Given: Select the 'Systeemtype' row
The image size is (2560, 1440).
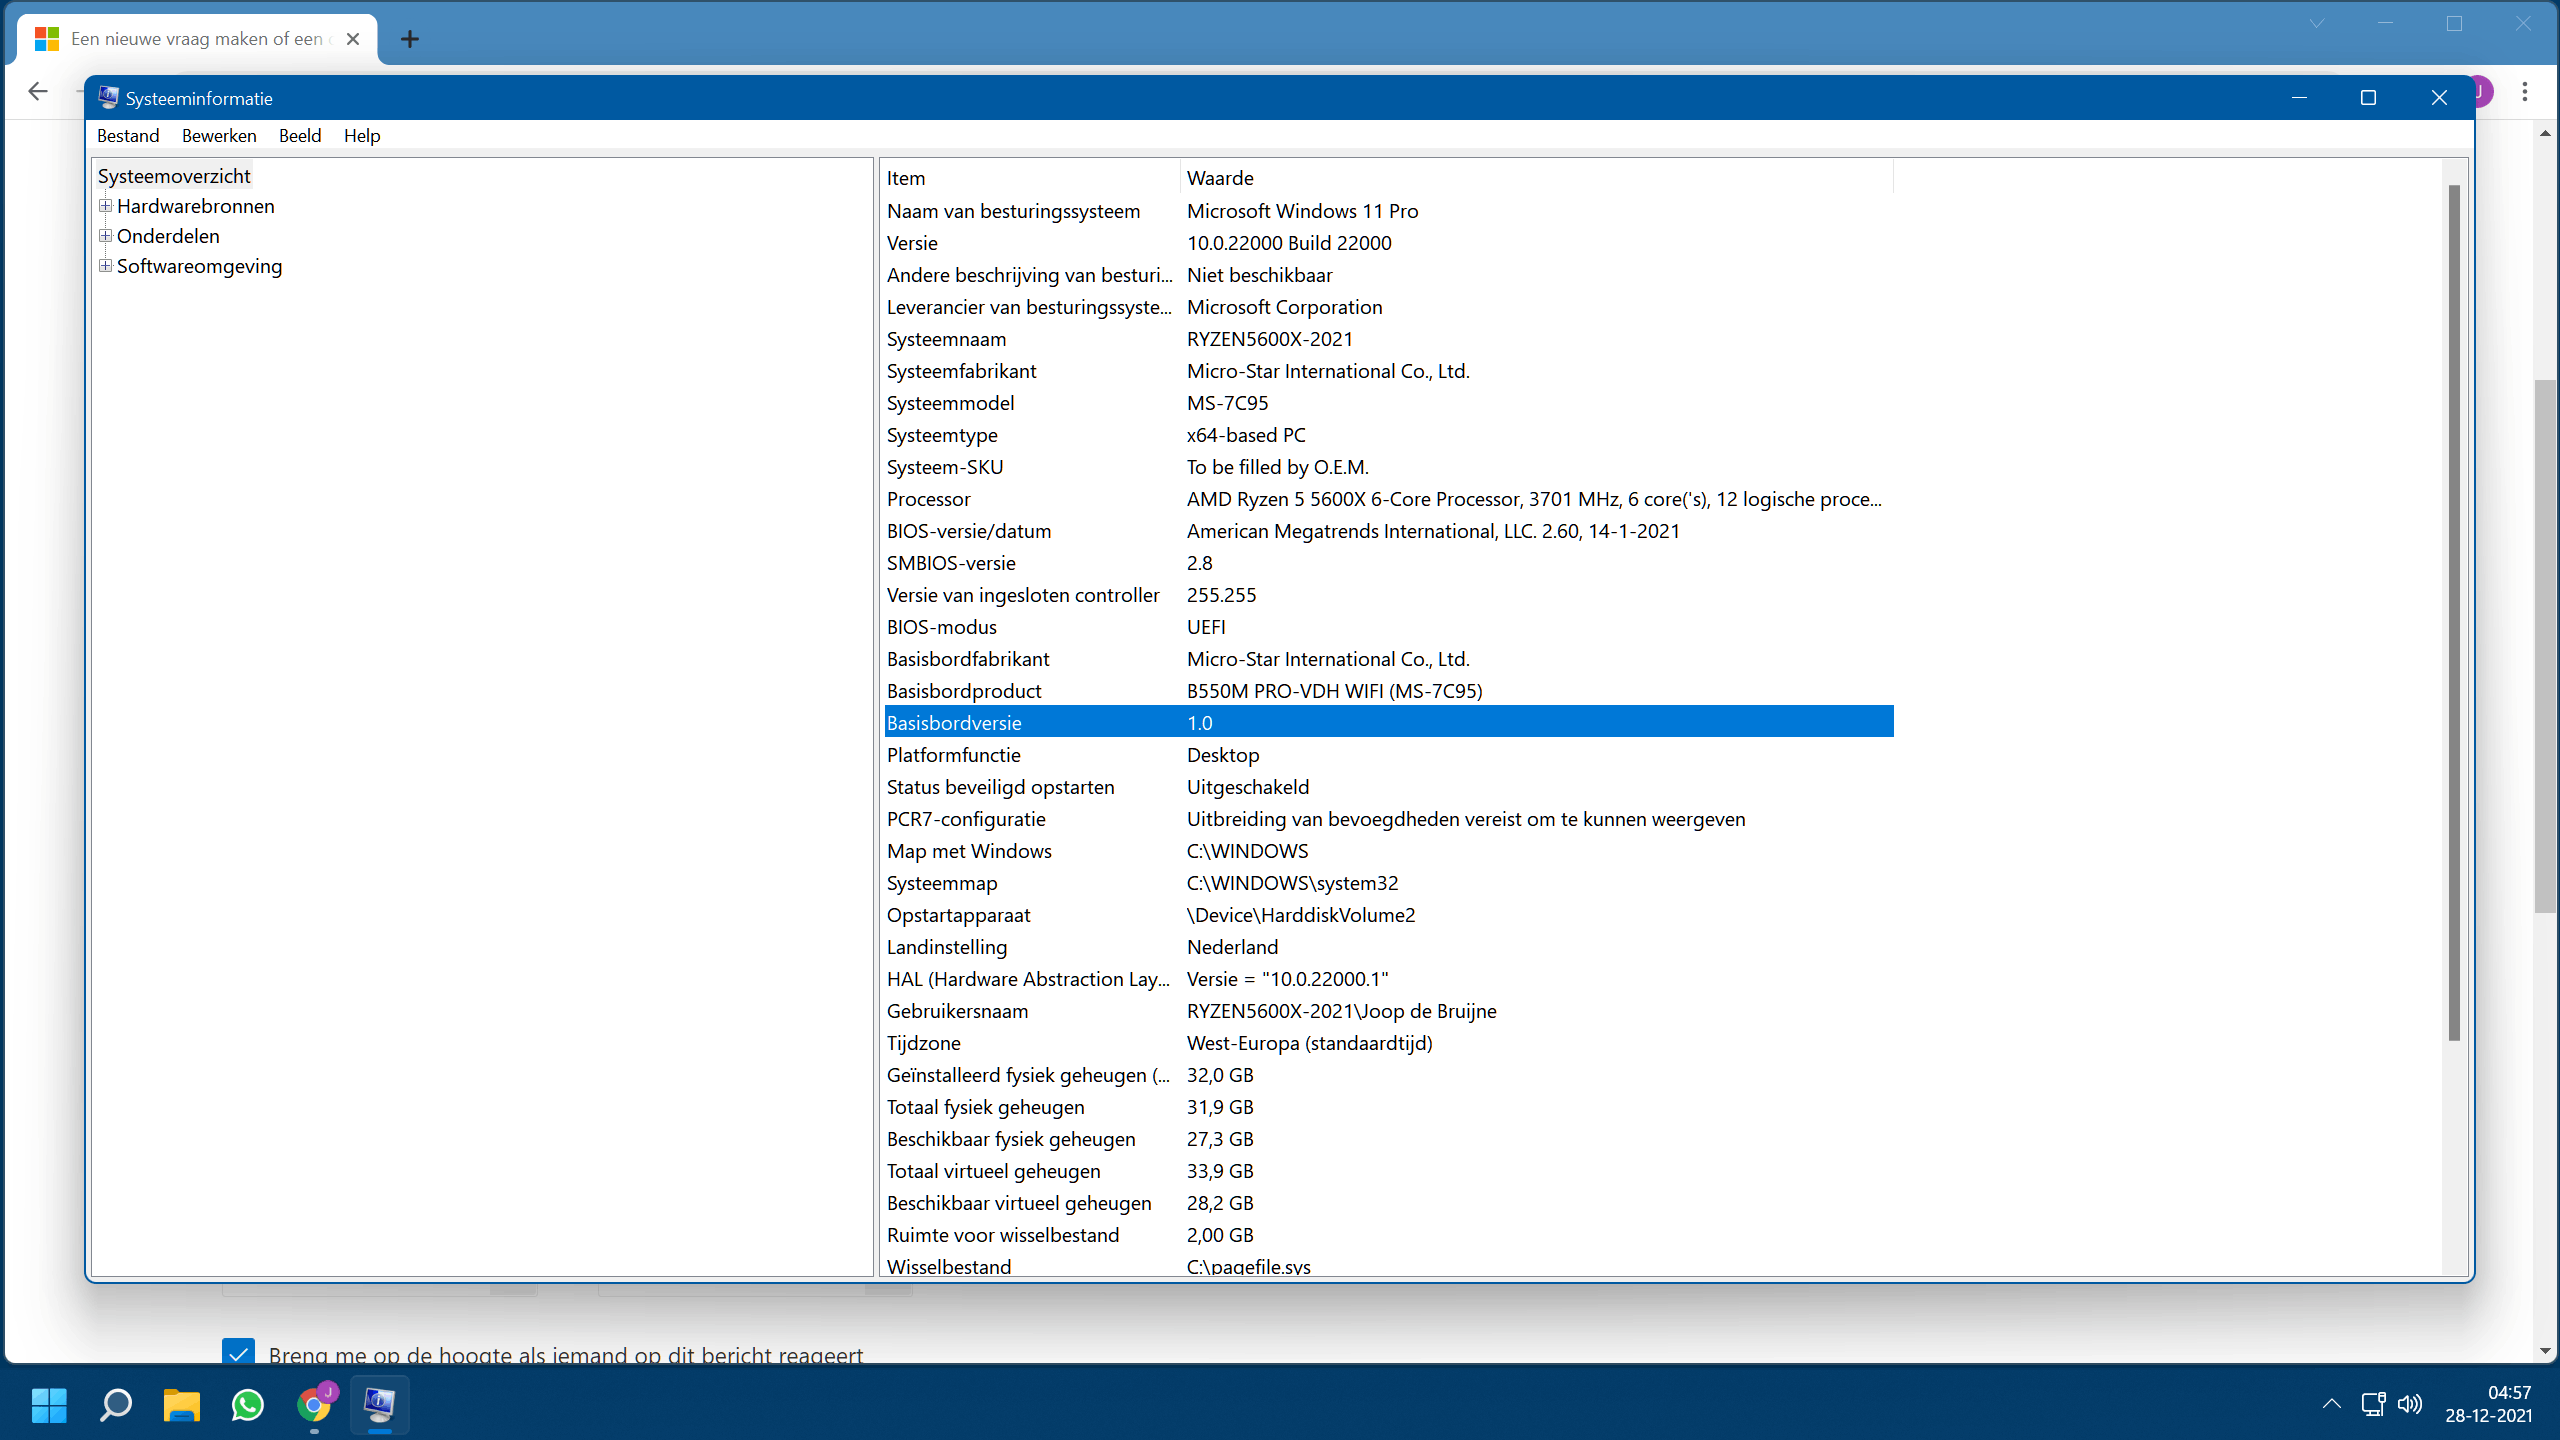Looking at the screenshot, I should coord(1389,435).
